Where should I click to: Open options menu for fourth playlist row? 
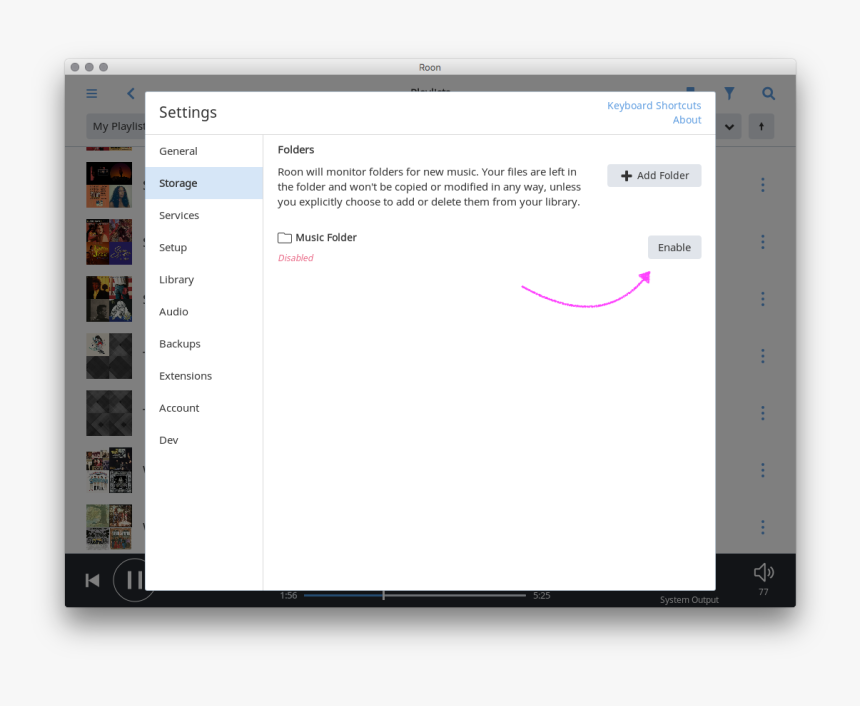click(x=762, y=356)
